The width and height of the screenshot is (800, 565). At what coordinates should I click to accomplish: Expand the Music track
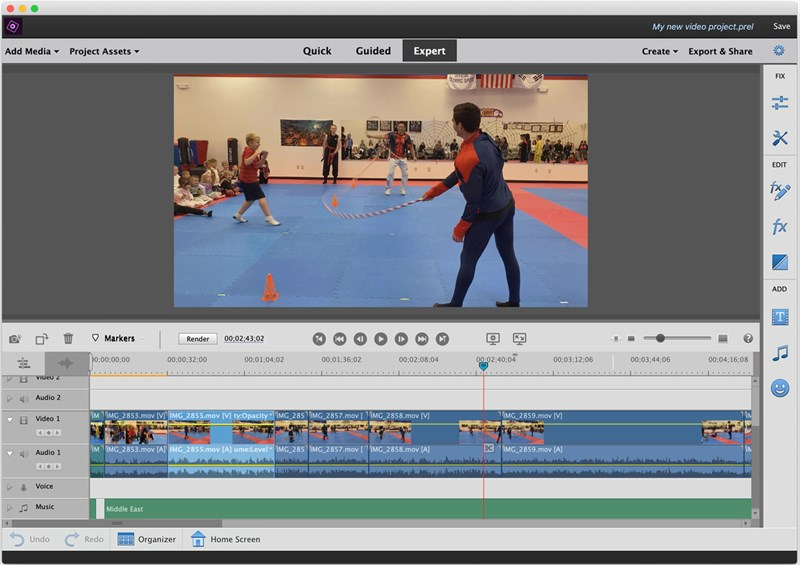(x=10, y=508)
